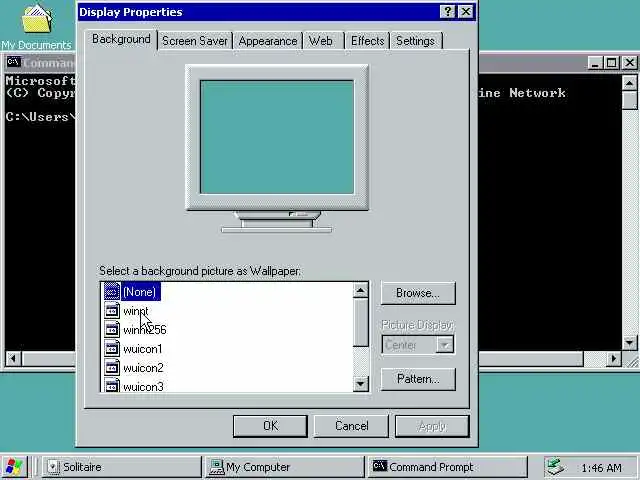Click the Command Prompt window title icon

[13, 62]
